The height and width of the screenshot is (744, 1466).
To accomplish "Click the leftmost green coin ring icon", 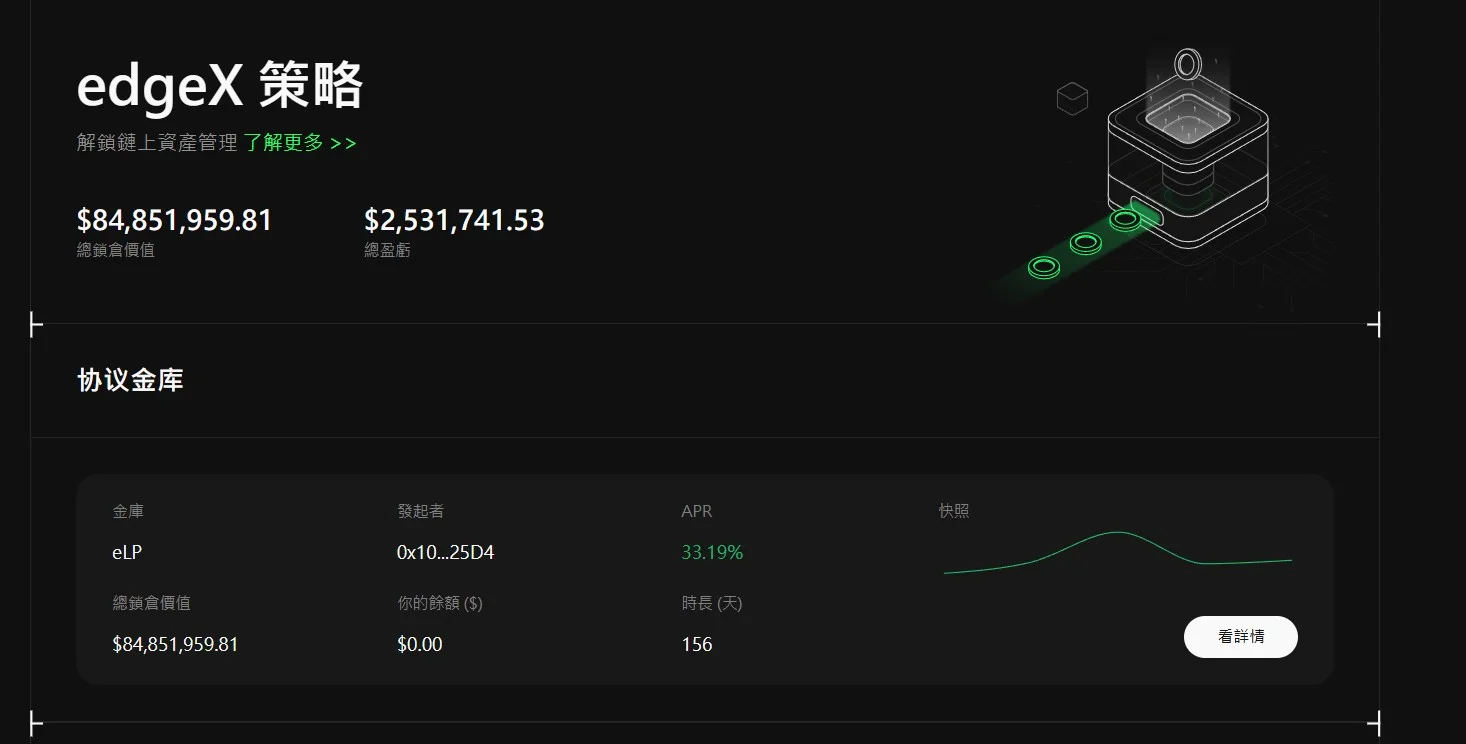I will coord(1043,266).
